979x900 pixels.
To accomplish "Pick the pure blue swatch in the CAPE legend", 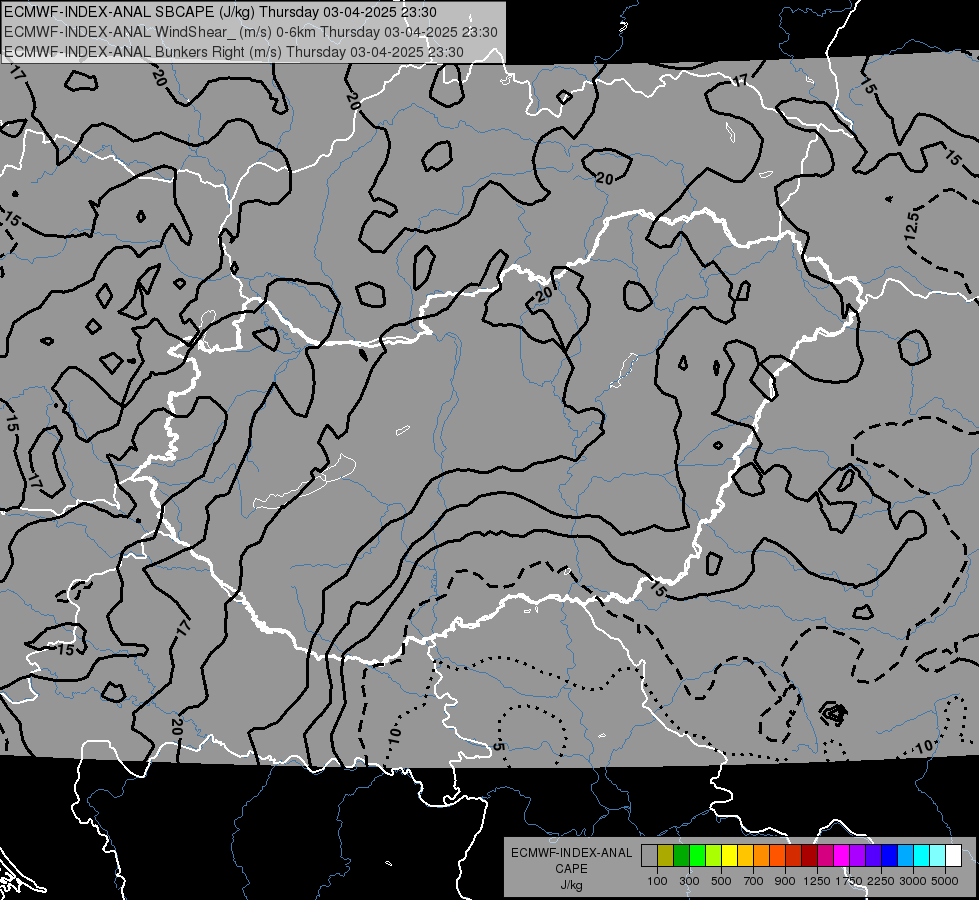I will pyautogui.click(x=890, y=856).
